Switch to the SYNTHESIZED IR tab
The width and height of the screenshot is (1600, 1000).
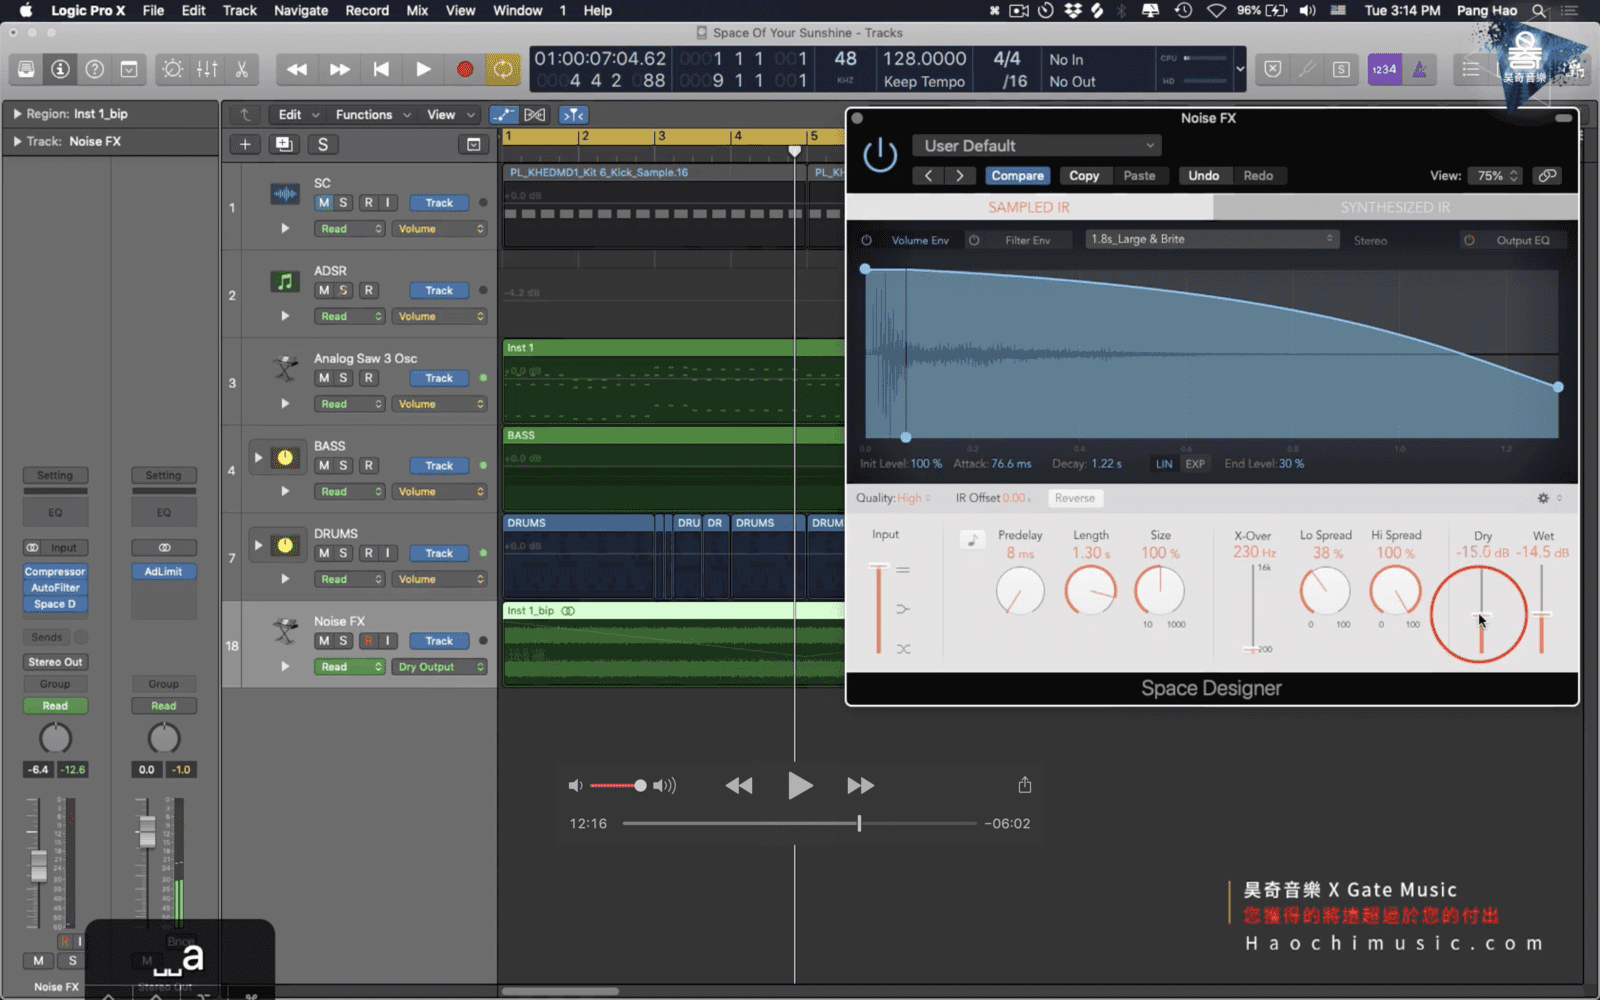point(1395,207)
